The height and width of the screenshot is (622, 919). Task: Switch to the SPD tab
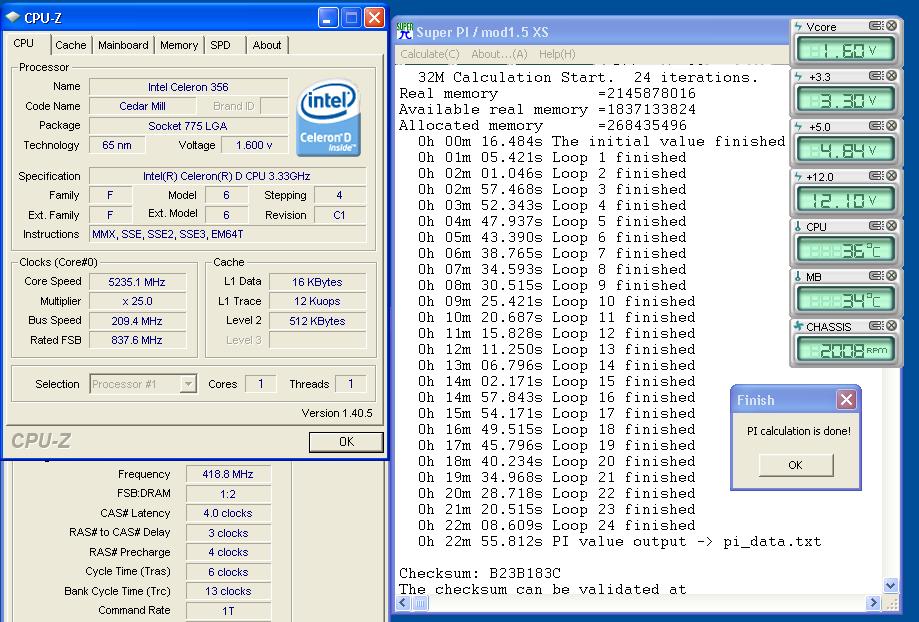(x=220, y=45)
